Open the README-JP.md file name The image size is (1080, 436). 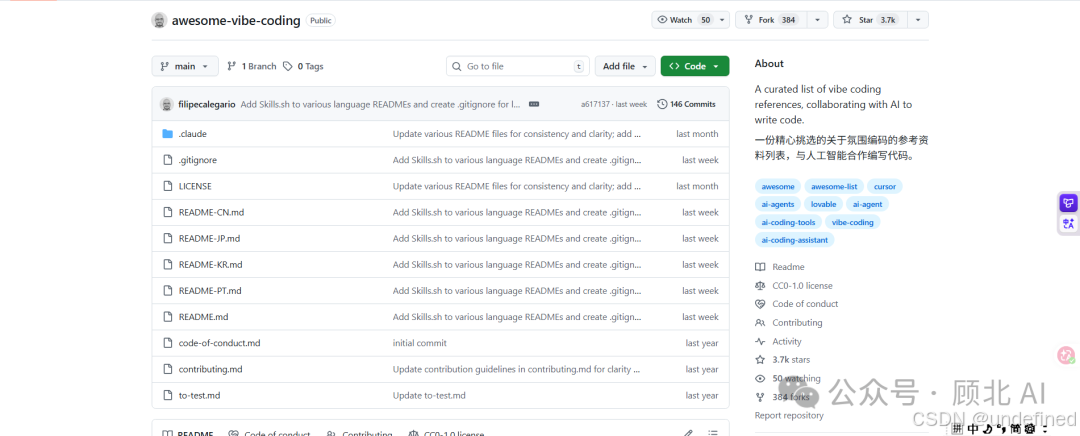(209, 238)
